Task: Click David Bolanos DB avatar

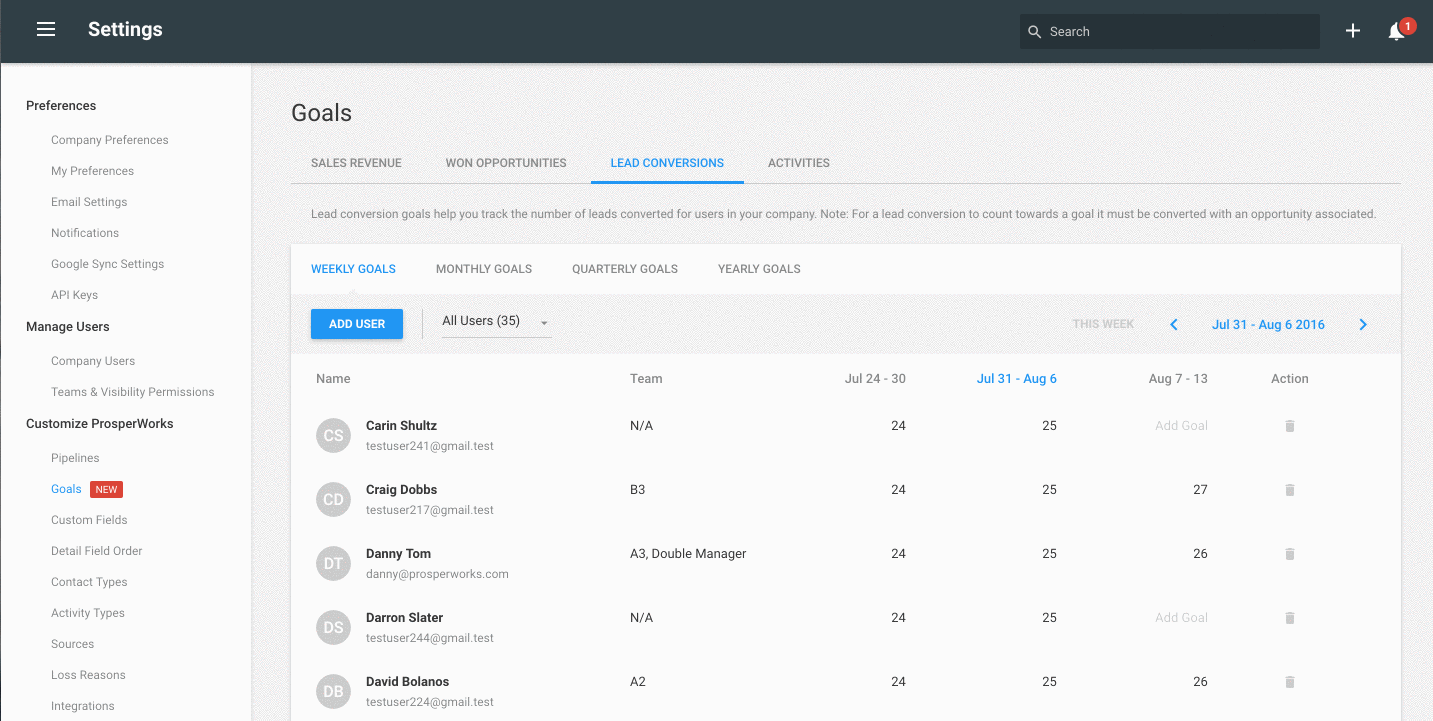Action: 334,691
